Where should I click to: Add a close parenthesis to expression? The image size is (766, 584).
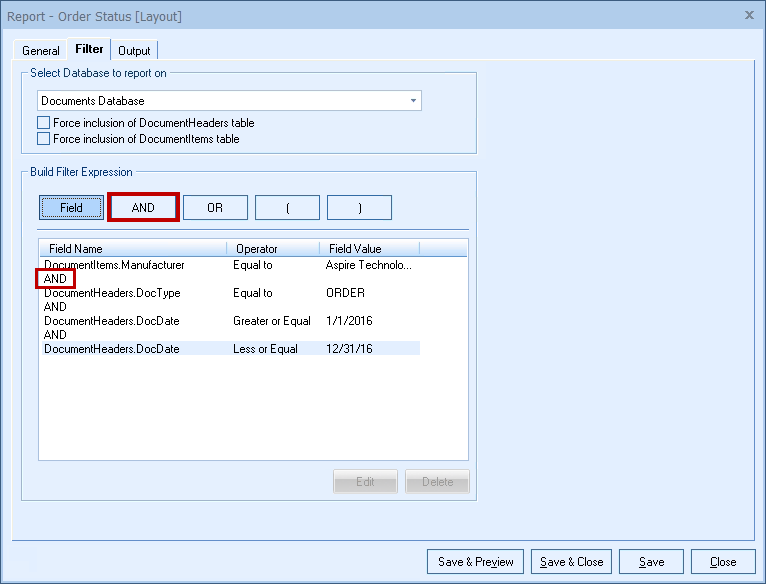pyautogui.click(x=359, y=207)
